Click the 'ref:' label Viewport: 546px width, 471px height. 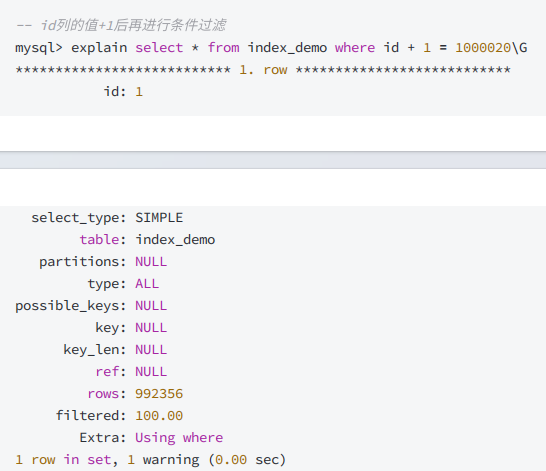click(x=111, y=372)
